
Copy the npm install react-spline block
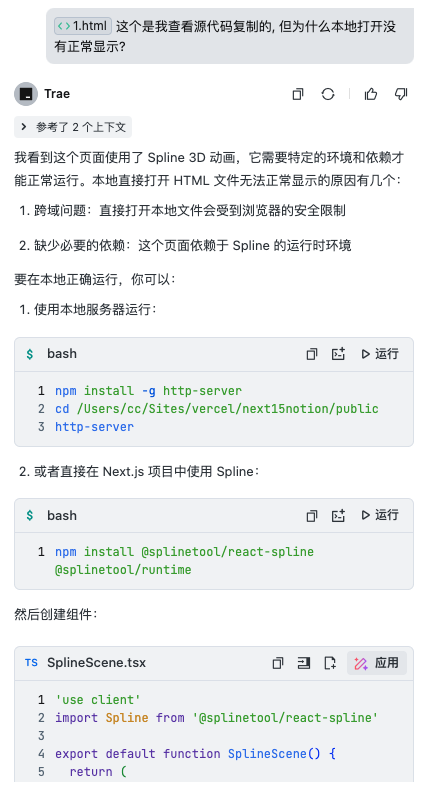click(x=312, y=515)
